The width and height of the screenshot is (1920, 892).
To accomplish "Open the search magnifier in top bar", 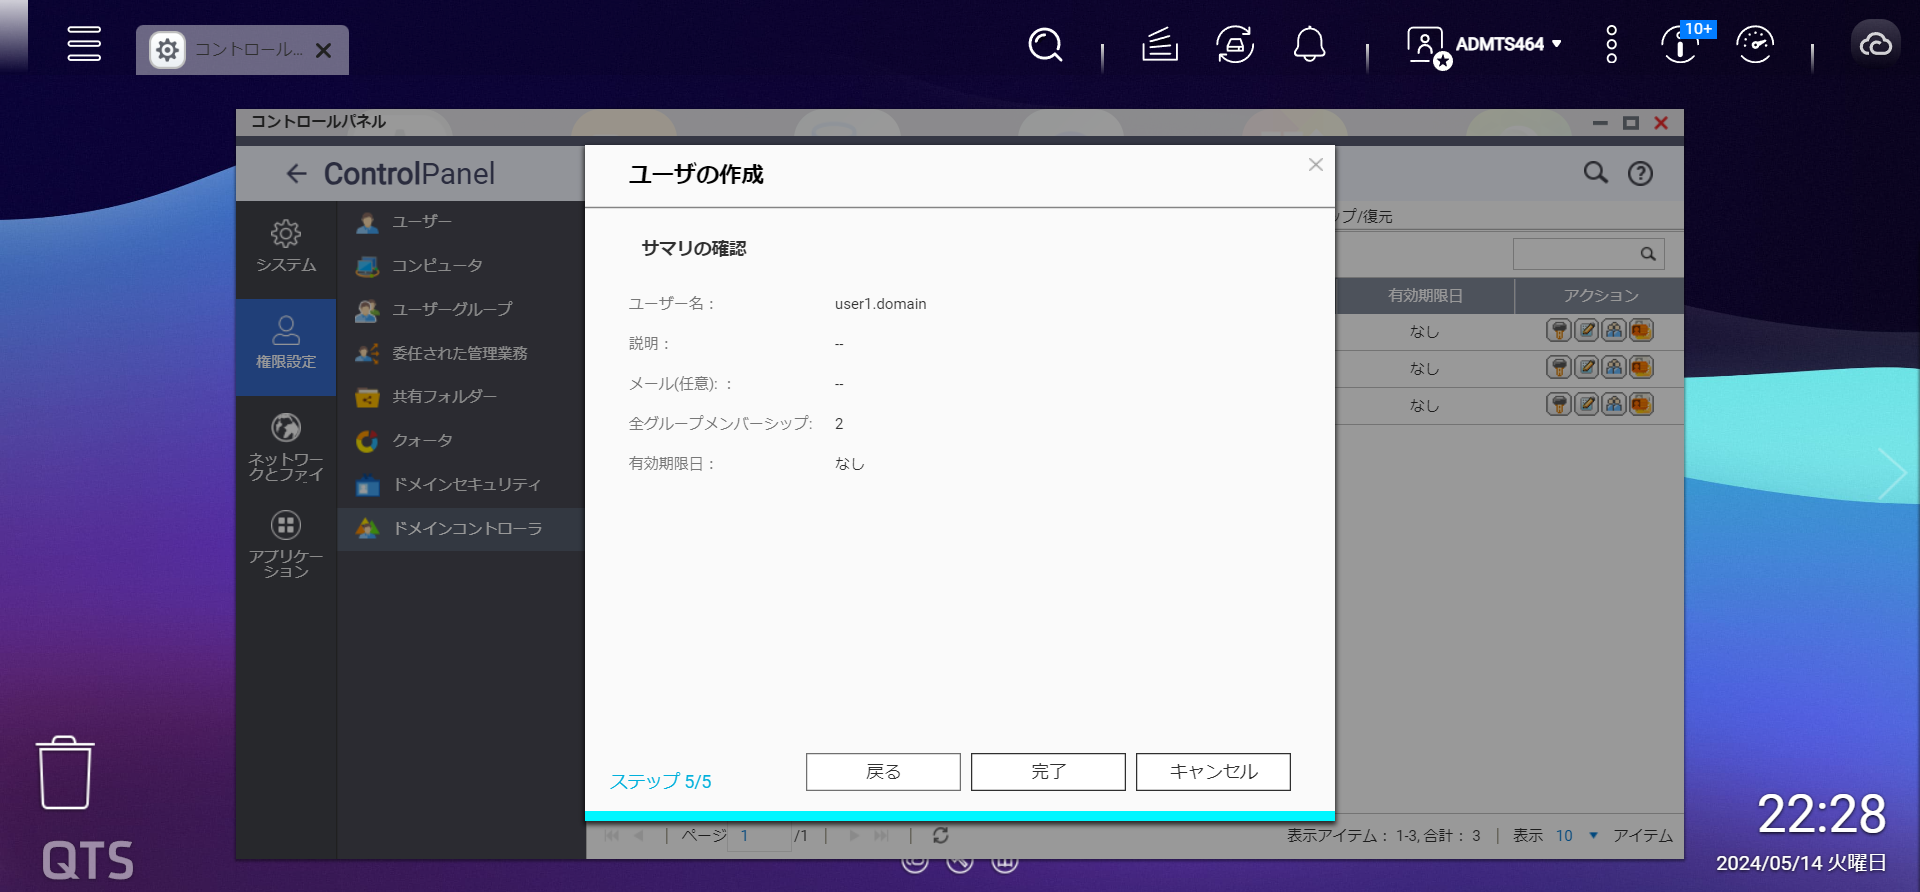I will (x=1045, y=45).
